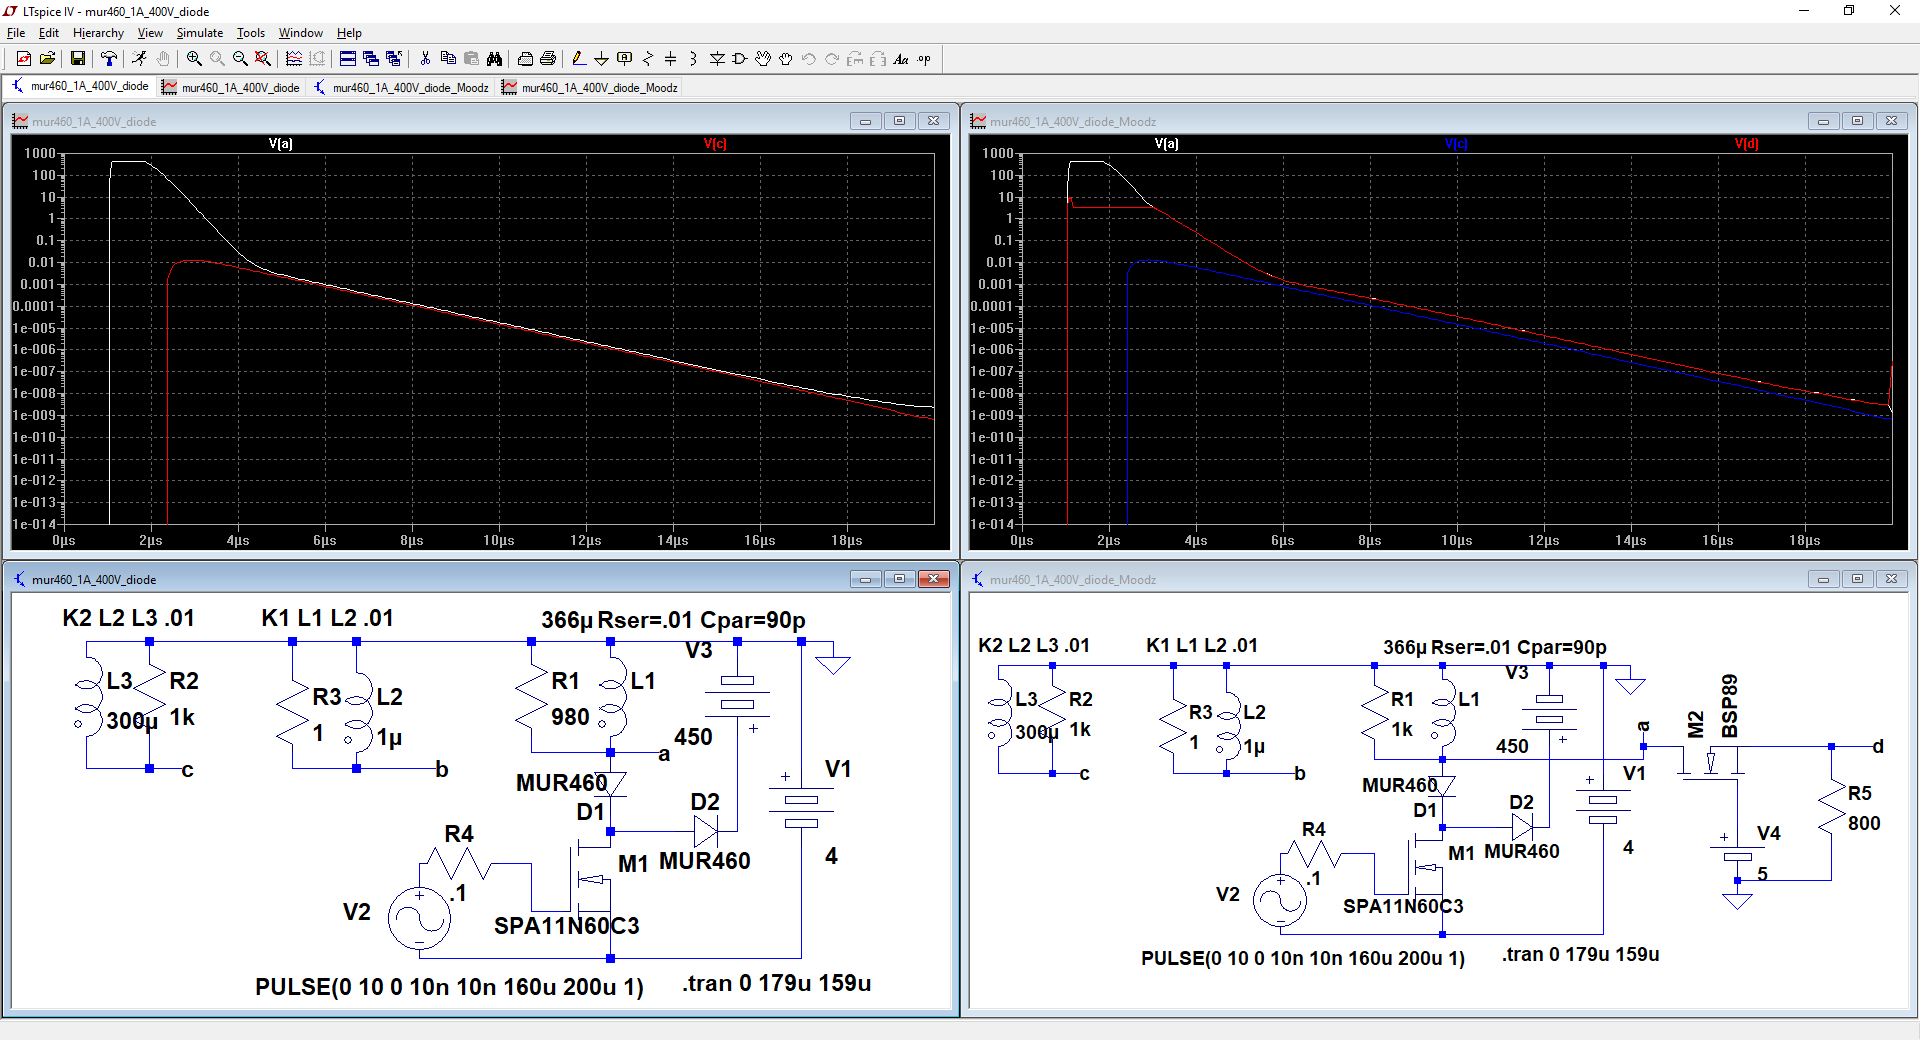
Task: Click the blue V[c] trace label in Moodz plot
Action: 1456,144
